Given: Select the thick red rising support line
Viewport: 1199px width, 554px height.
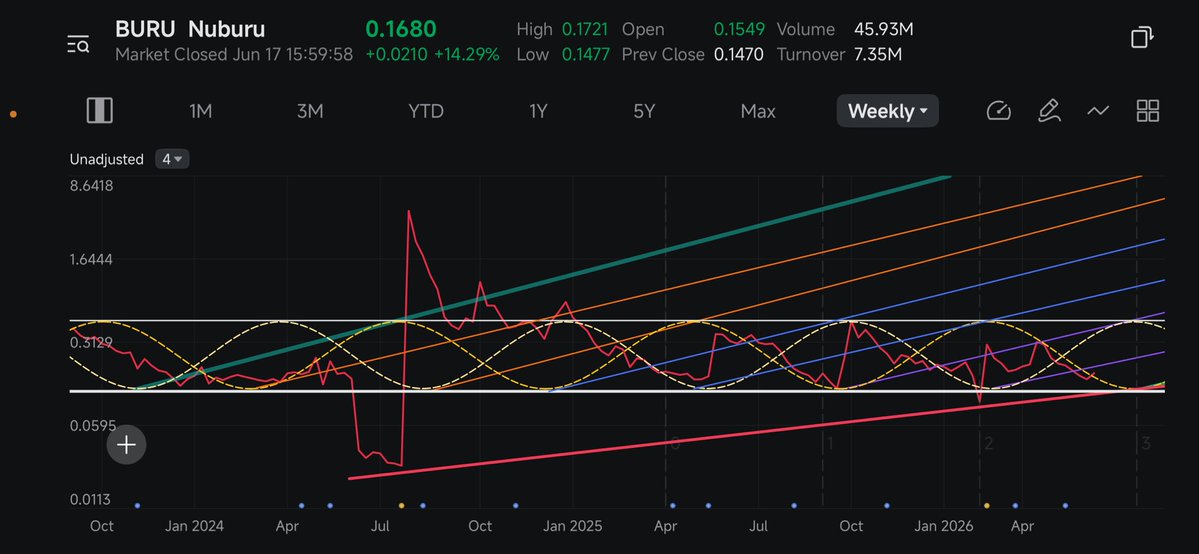Looking at the screenshot, I should pos(755,433).
